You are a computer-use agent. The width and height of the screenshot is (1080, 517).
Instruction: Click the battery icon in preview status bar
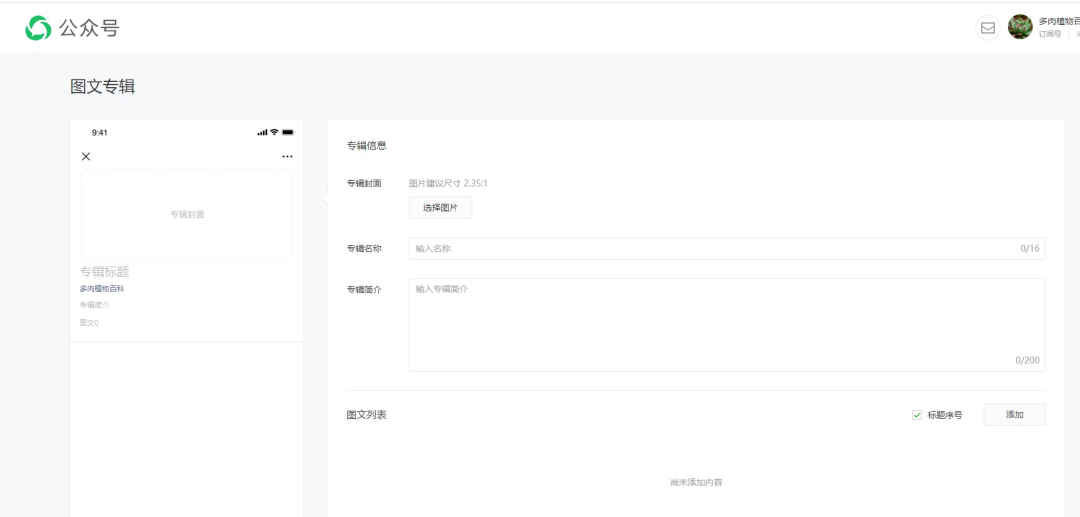pyautogui.click(x=288, y=132)
